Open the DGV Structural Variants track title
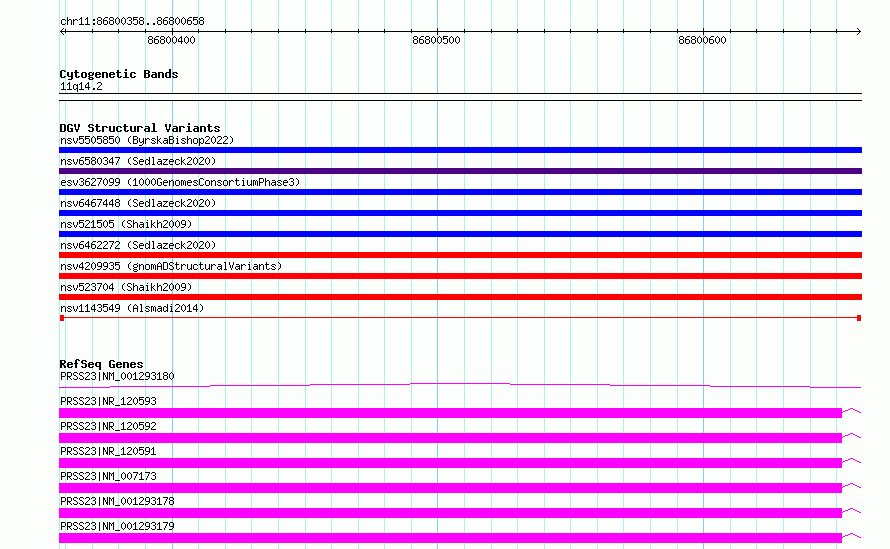This screenshot has height=549, width=890. [140, 128]
